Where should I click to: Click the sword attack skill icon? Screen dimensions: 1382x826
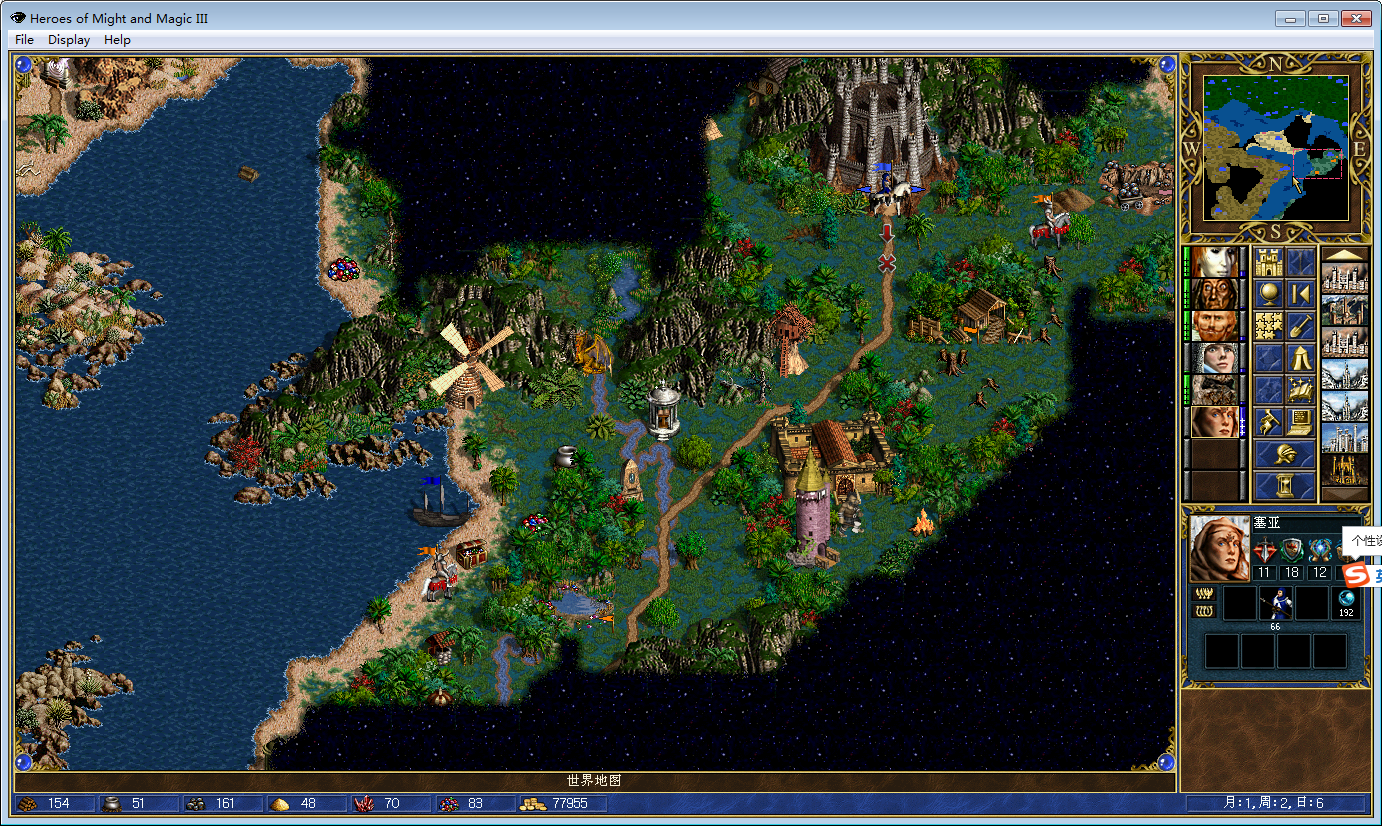[1265, 550]
